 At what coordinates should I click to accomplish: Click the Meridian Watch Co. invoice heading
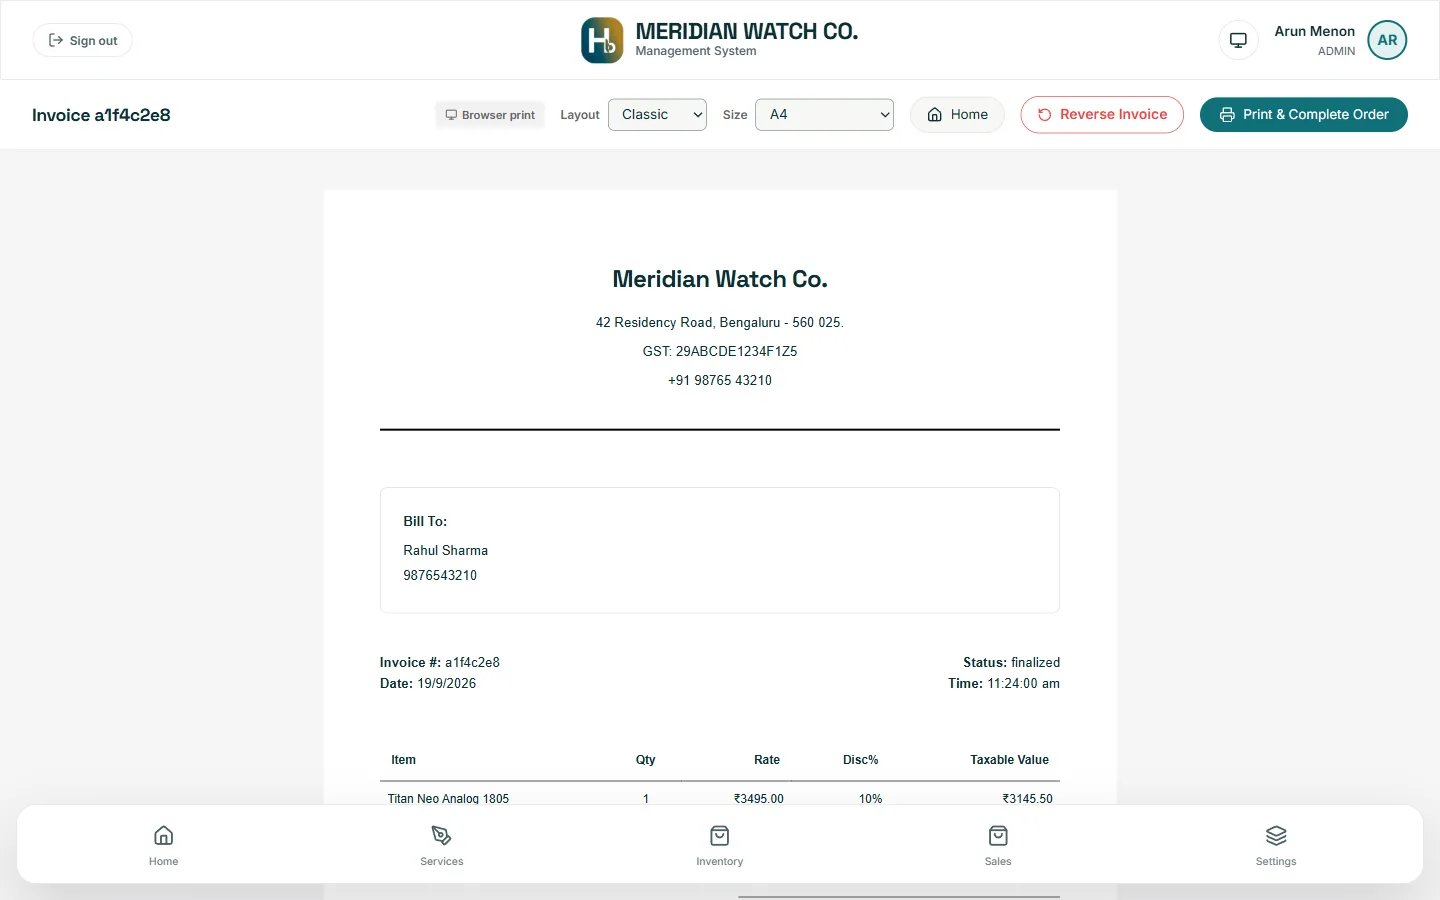(720, 279)
